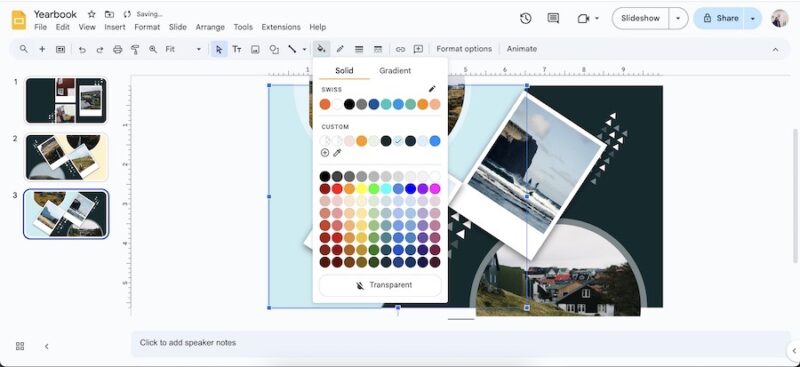Pick the orange Swiss theme swatch

pyautogui.click(x=325, y=104)
